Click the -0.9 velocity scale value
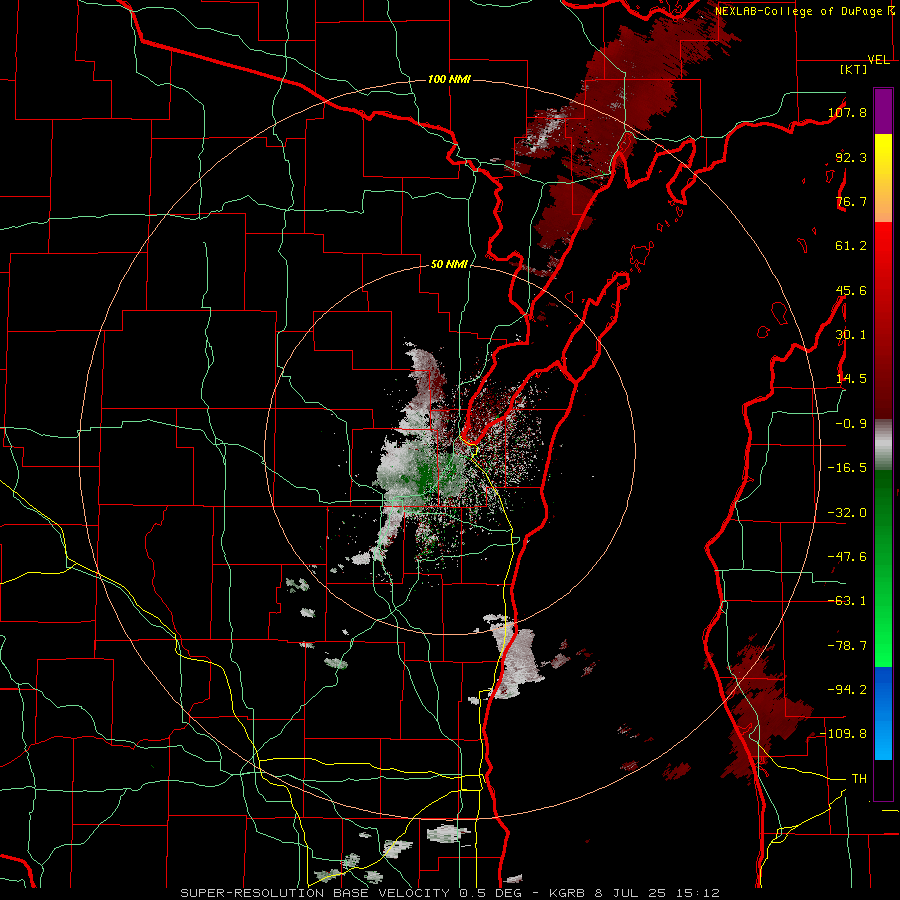This screenshot has height=900, width=900. click(x=851, y=424)
